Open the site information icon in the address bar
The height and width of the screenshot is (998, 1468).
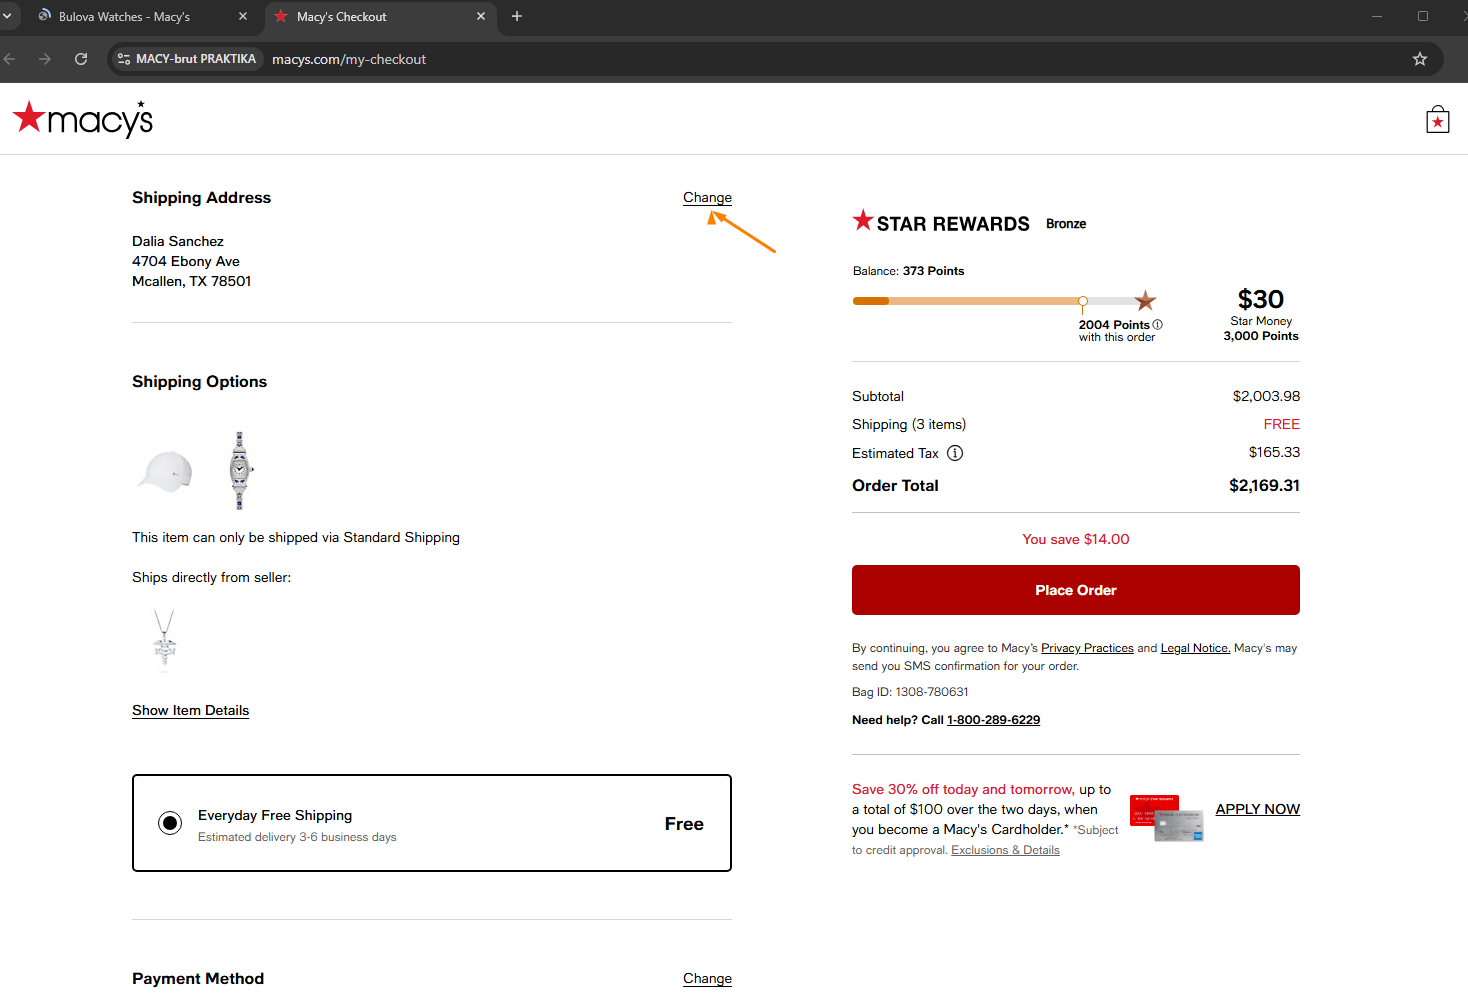[124, 59]
